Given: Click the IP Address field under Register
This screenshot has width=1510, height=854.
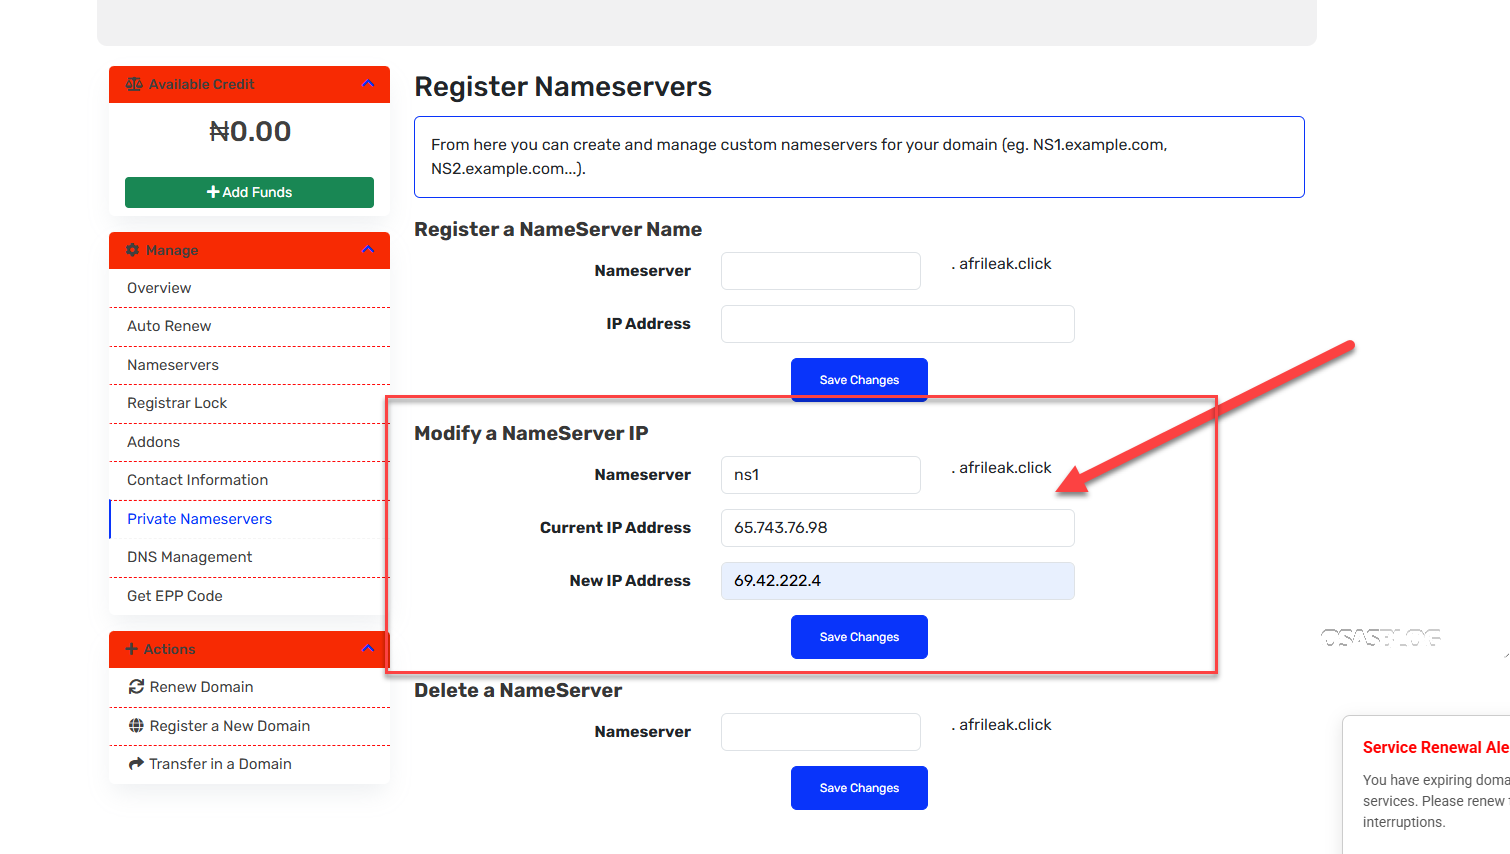Looking at the screenshot, I should [897, 324].
